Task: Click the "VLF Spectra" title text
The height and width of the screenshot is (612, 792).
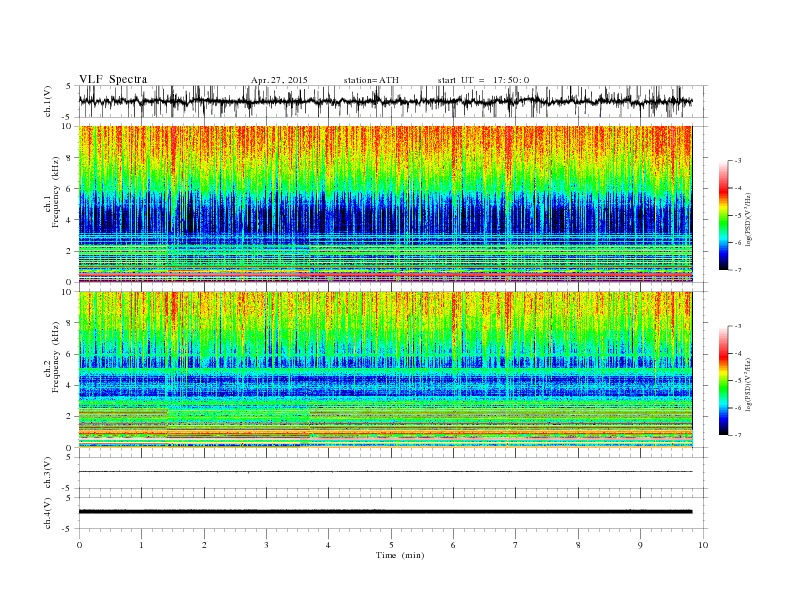Action: pyautogui.click(x=113, y=79)
